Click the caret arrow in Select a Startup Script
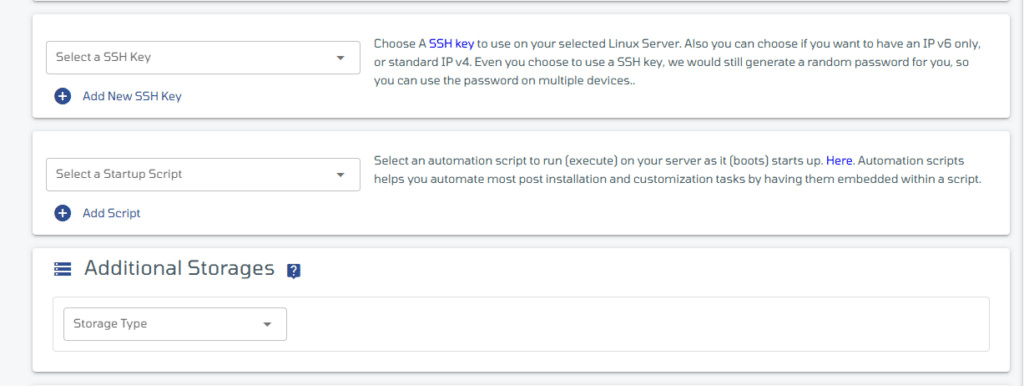This screenshot has height=386, width=1024. [x=340, y=174]
